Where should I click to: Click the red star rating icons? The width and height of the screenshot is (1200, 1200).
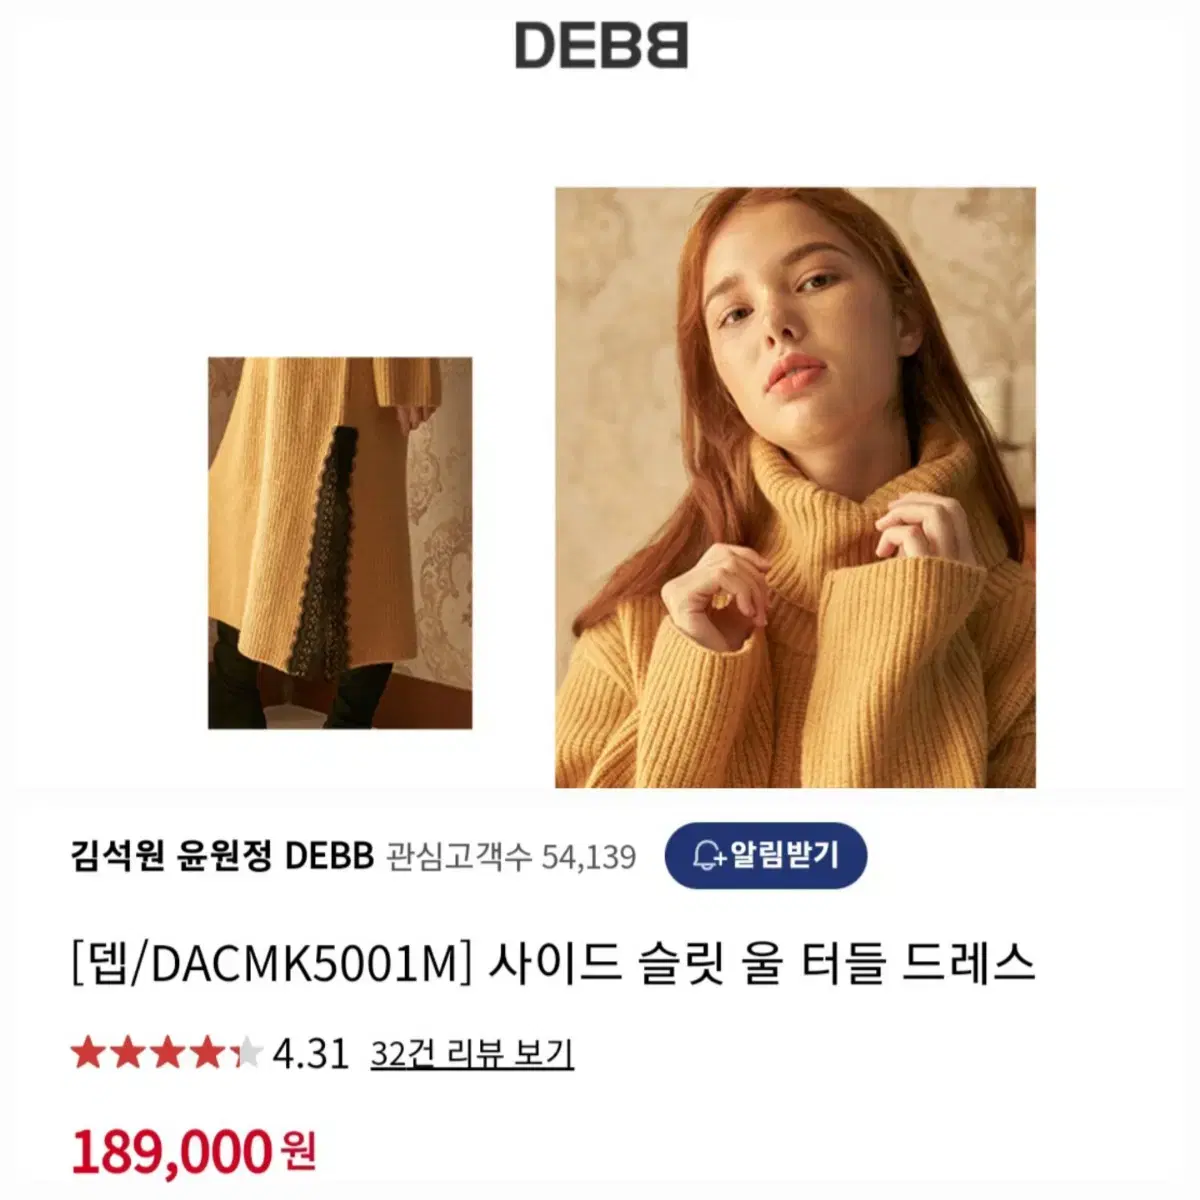point(166,1054)
